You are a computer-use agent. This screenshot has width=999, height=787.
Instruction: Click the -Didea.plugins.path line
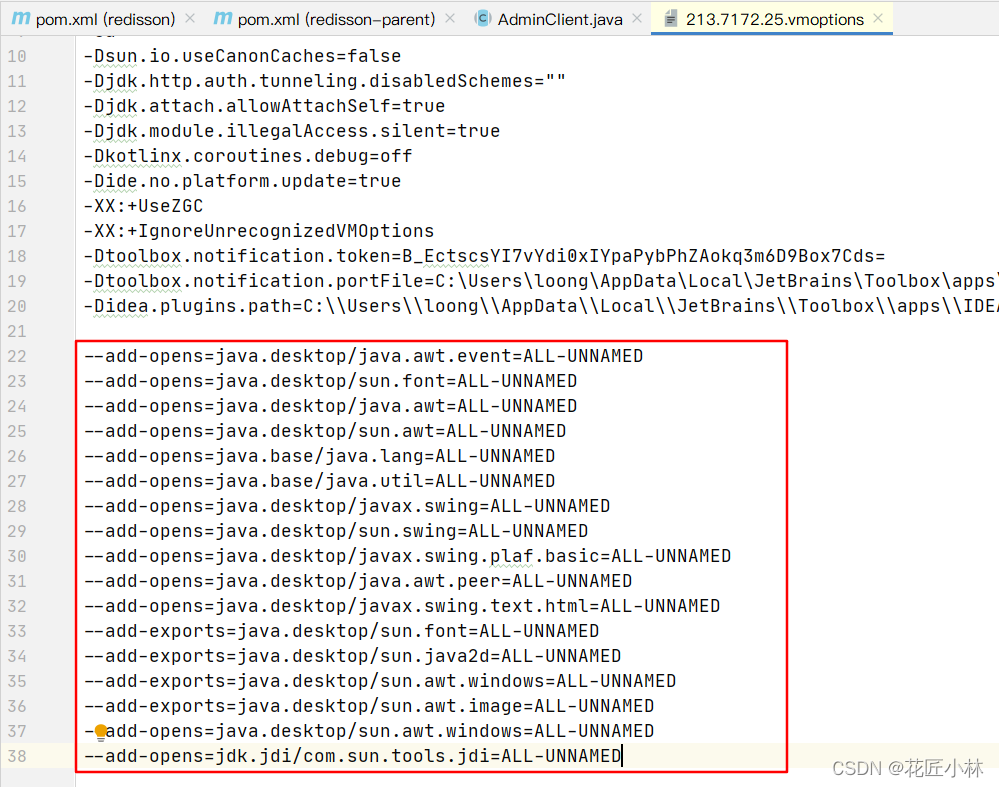point(541,306)
